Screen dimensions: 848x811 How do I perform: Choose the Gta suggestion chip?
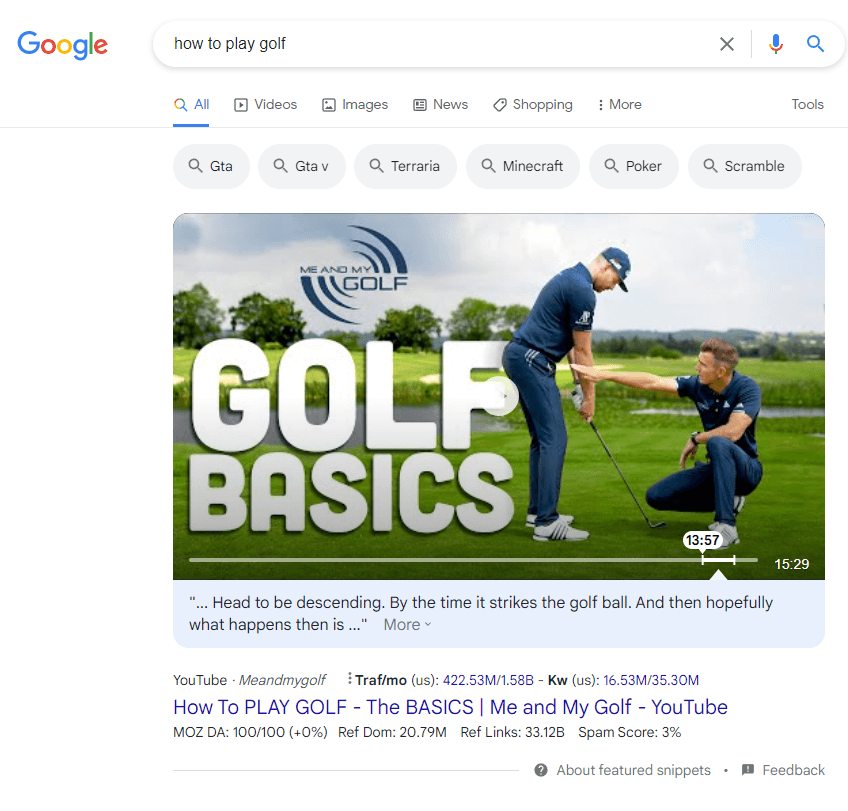coord(211,166)
